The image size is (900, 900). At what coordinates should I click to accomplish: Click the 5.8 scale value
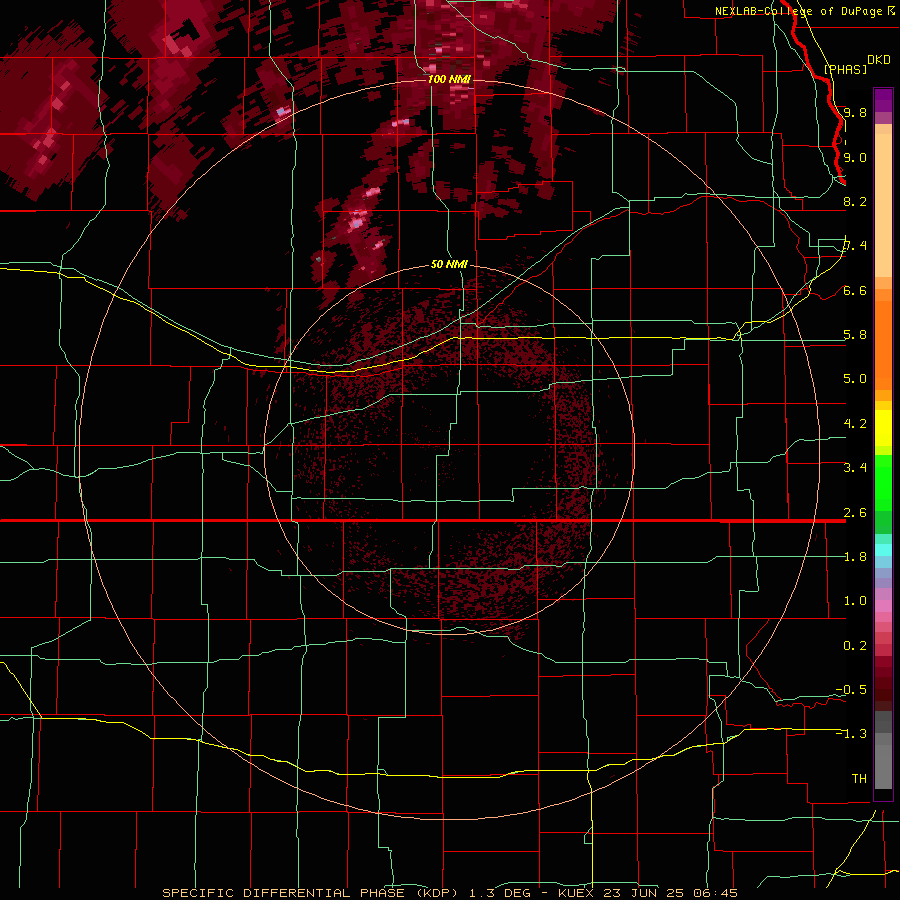tap(855, 335)
